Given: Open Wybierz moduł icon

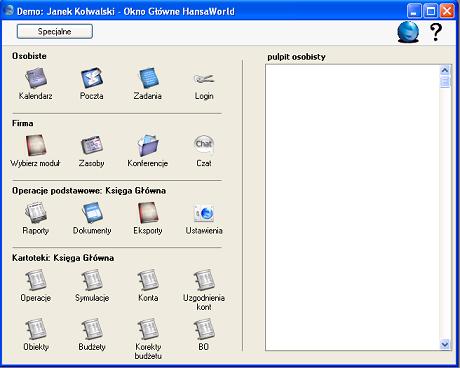Looking at the screenshot, I should click(36, 145).
